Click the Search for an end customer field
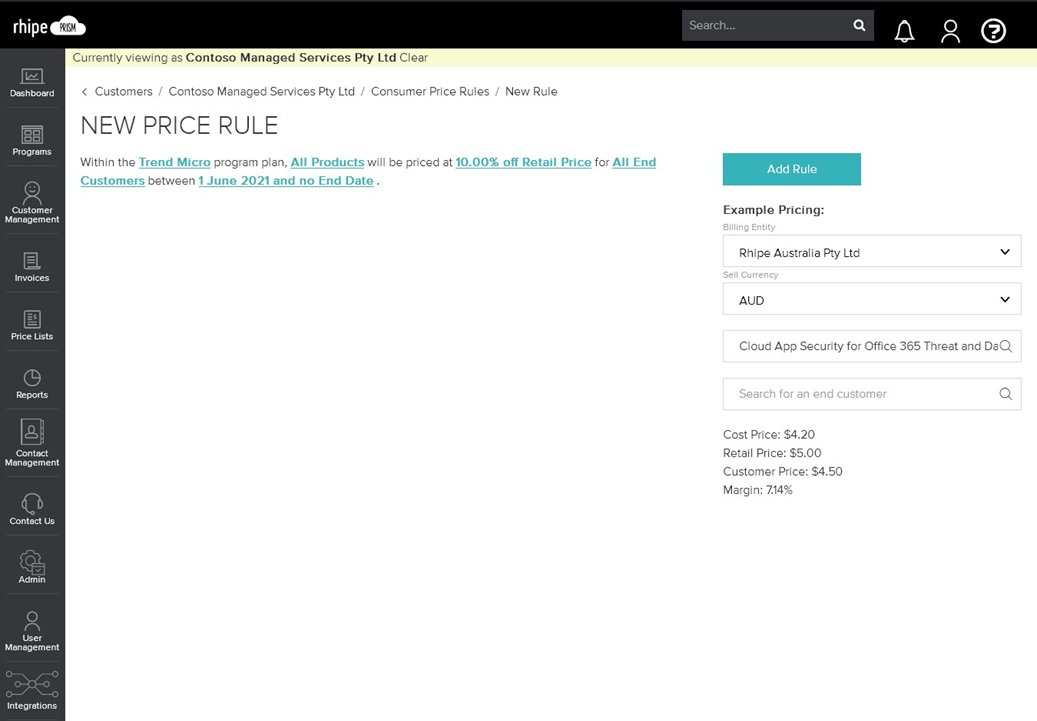 click(x=872, y=394)
